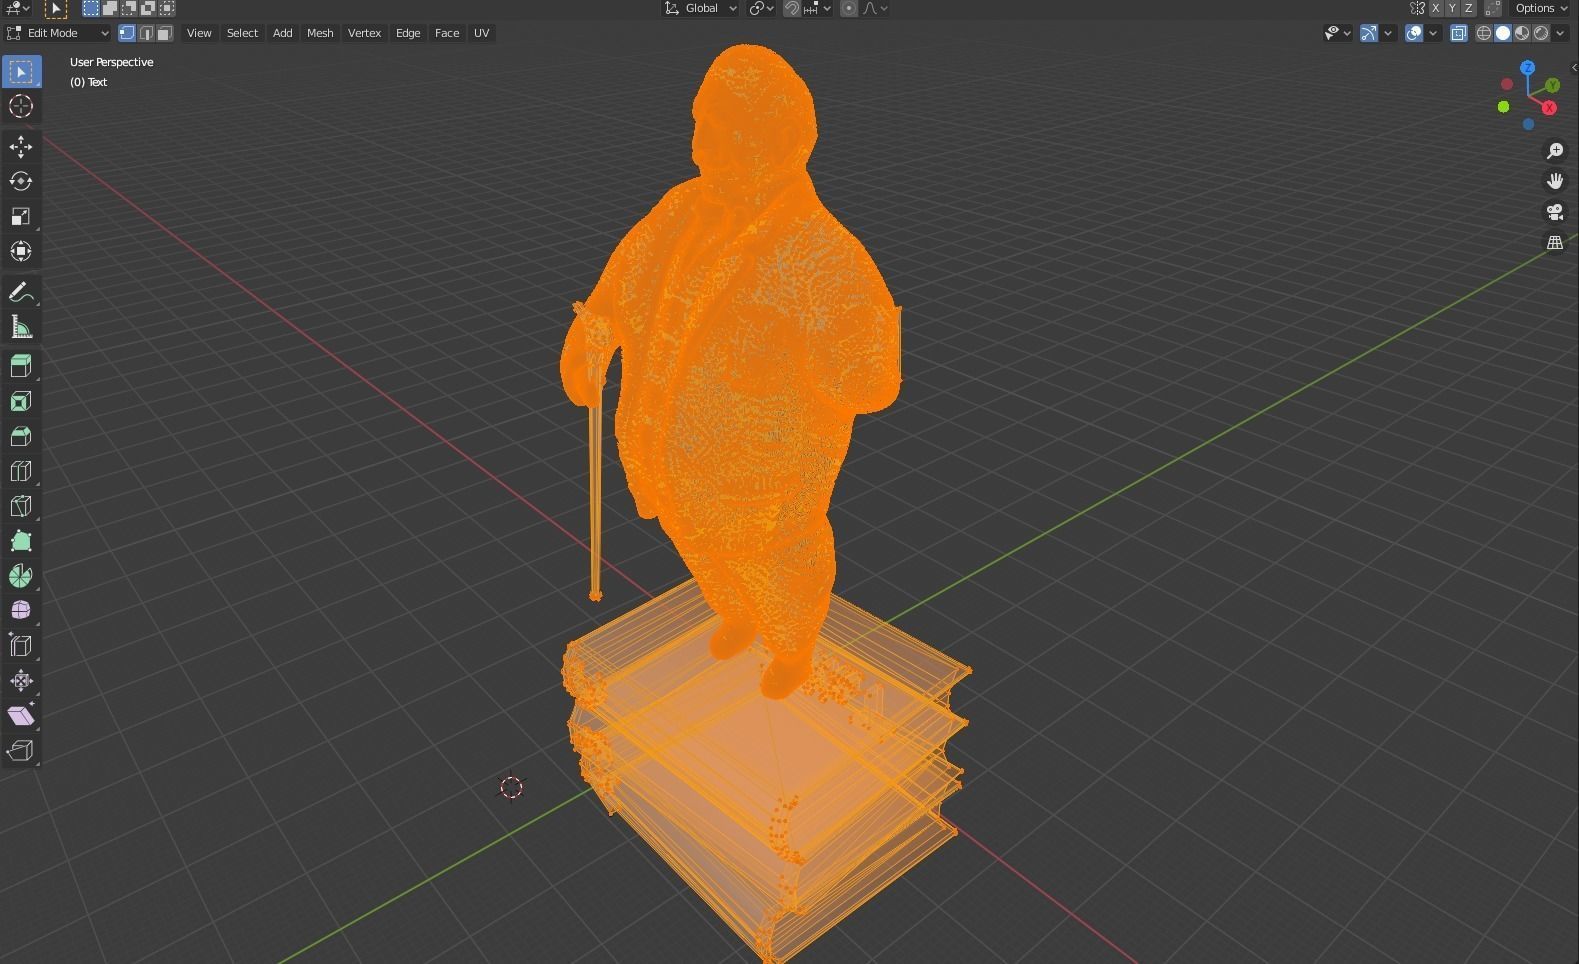
Task: Toggle auto merge vertices icon
Action: pos(1493,8)
